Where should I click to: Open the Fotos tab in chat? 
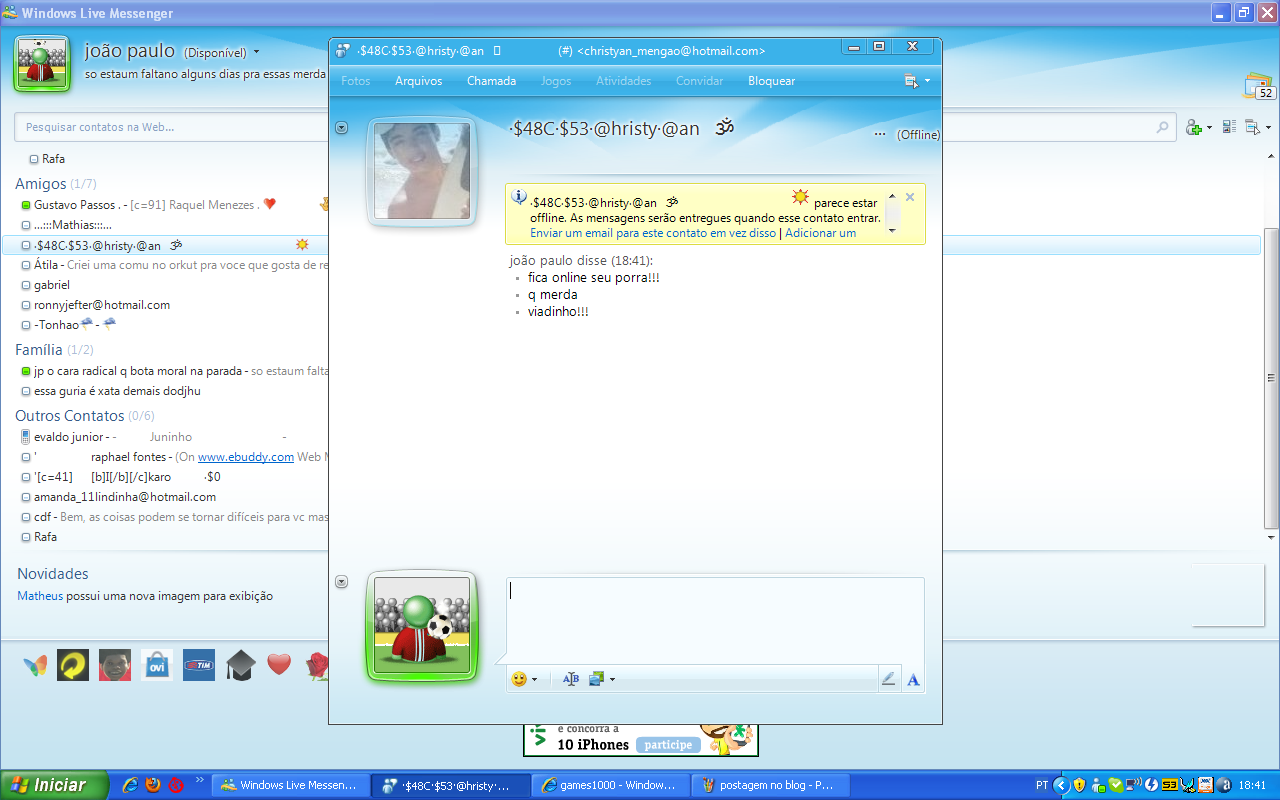(x=356, y=81)
